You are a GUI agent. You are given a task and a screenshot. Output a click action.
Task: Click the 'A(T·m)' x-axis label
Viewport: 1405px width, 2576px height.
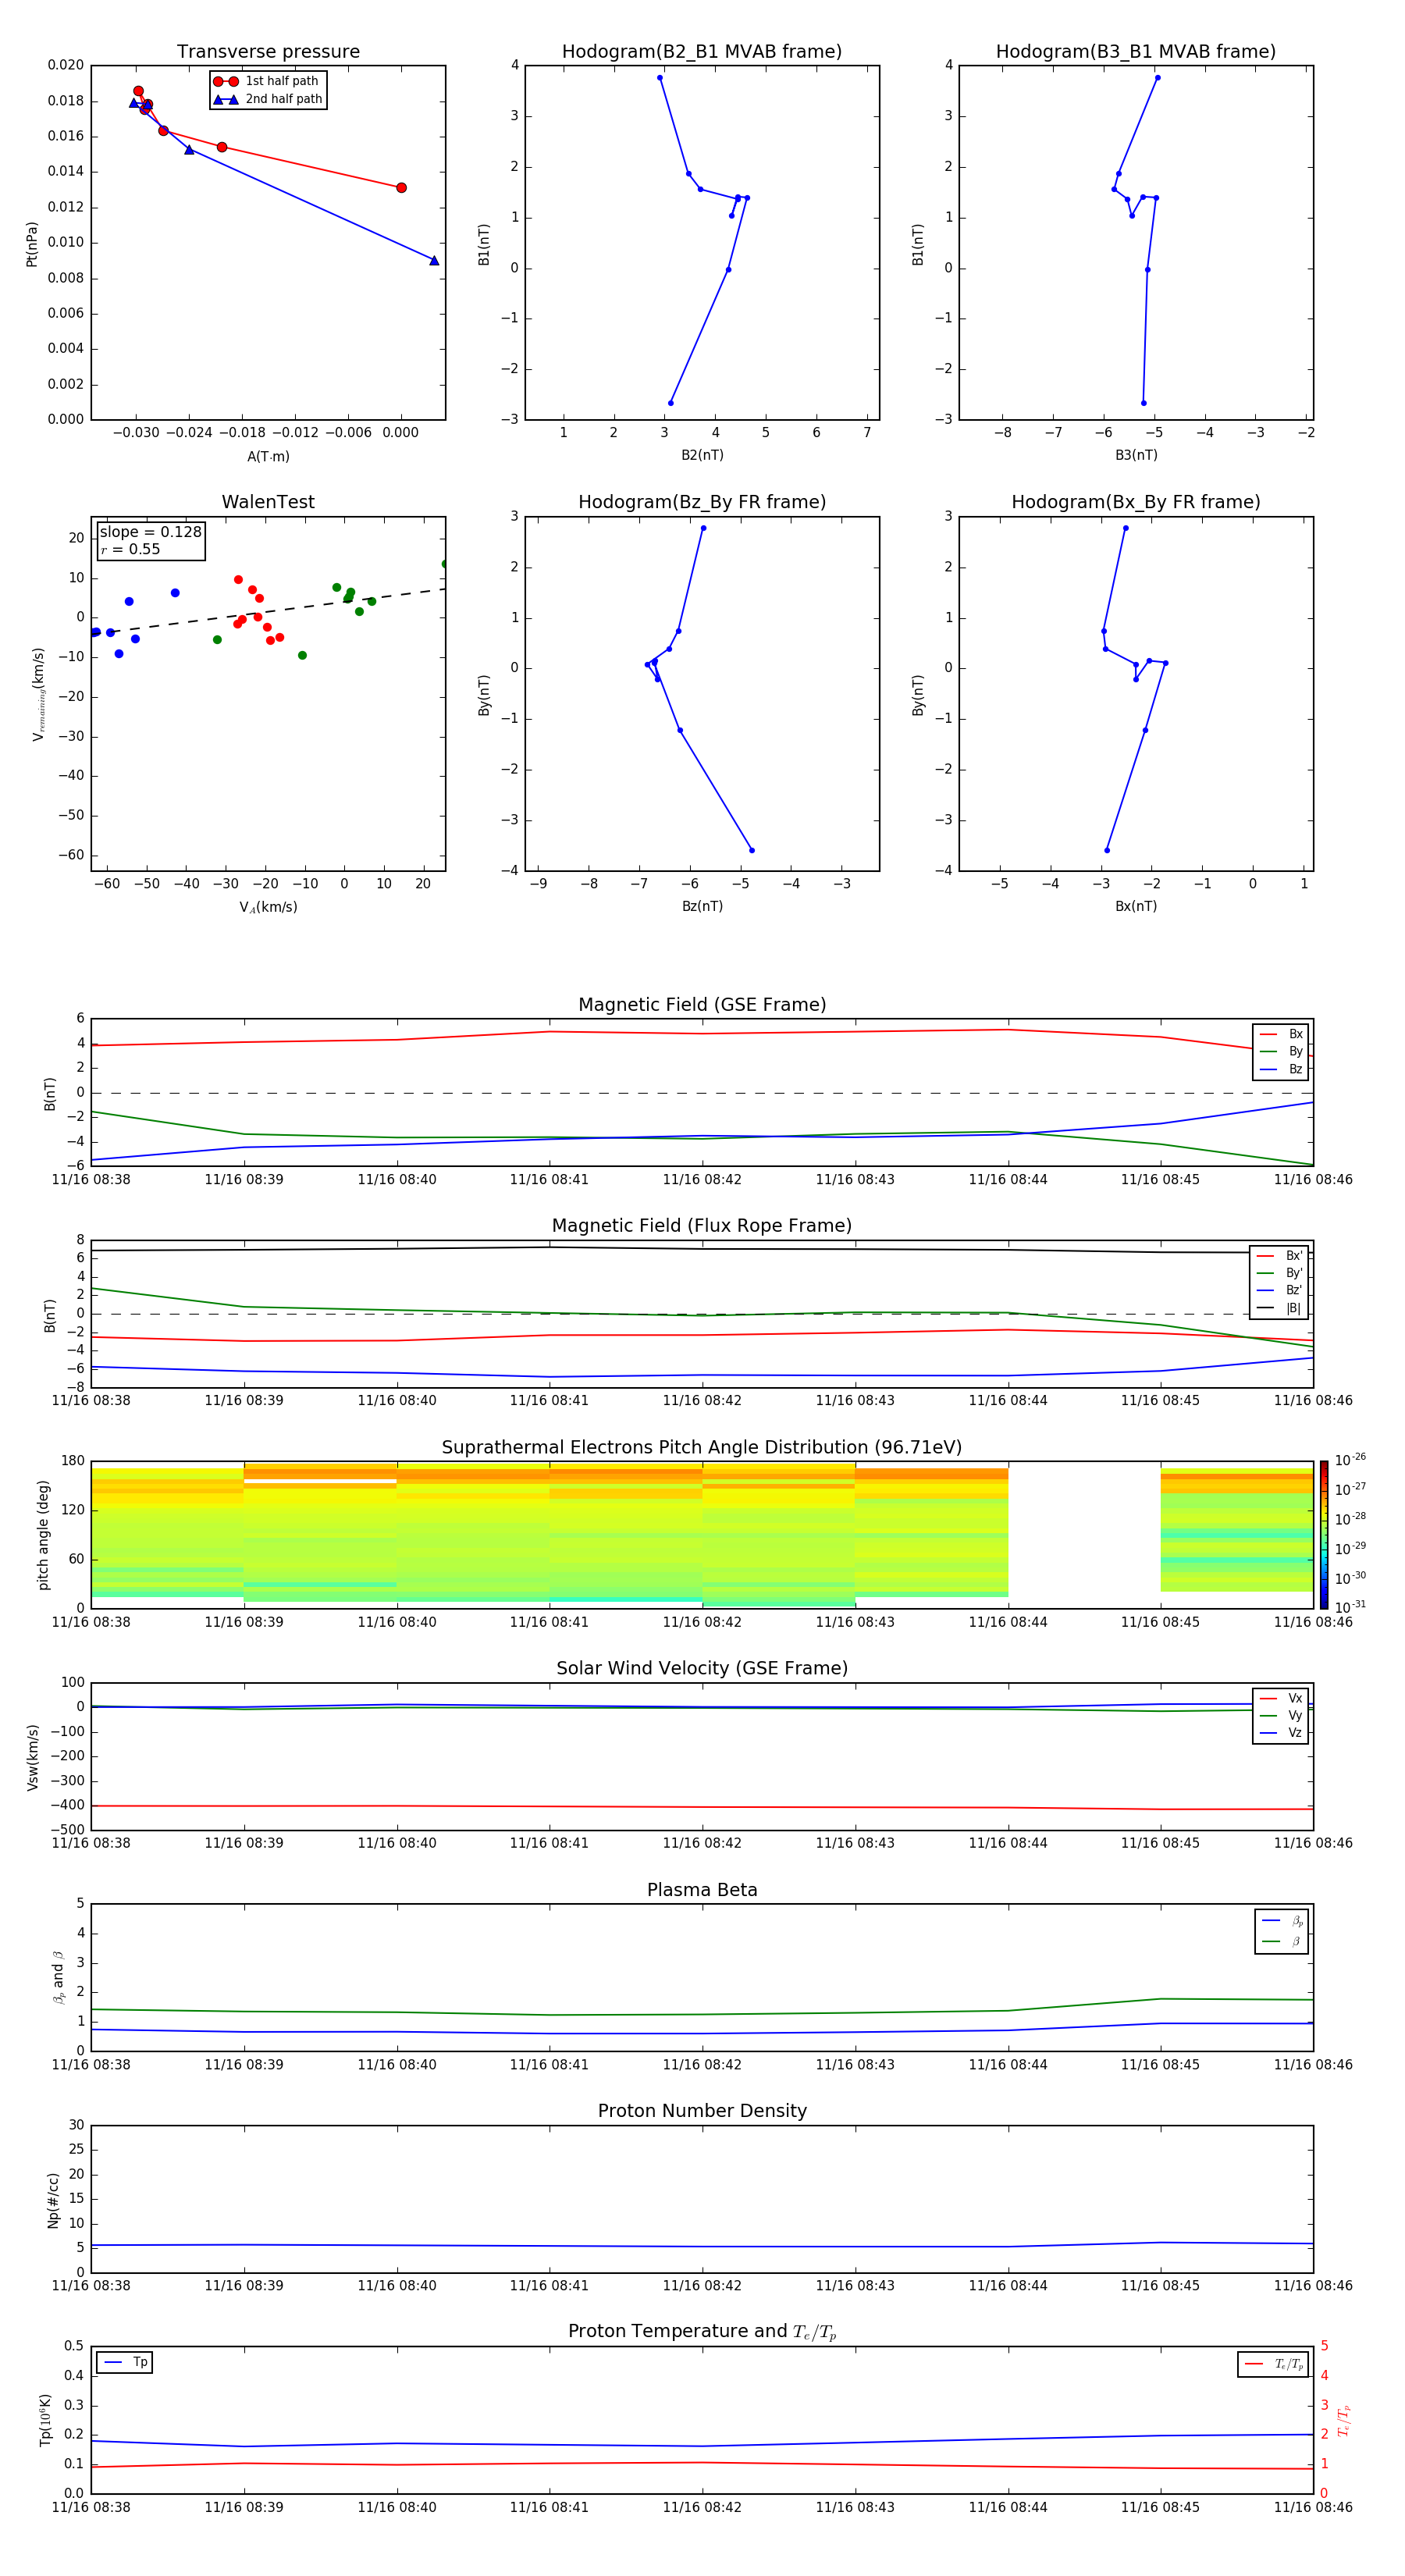click(268, 456)
